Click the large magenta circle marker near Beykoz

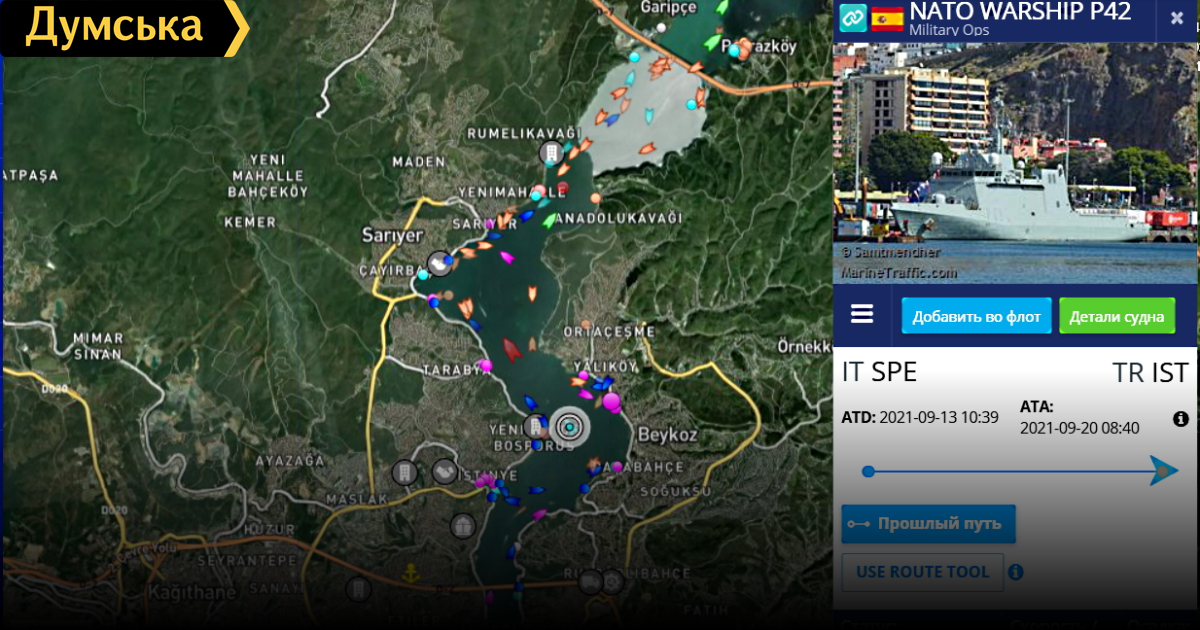610,402
